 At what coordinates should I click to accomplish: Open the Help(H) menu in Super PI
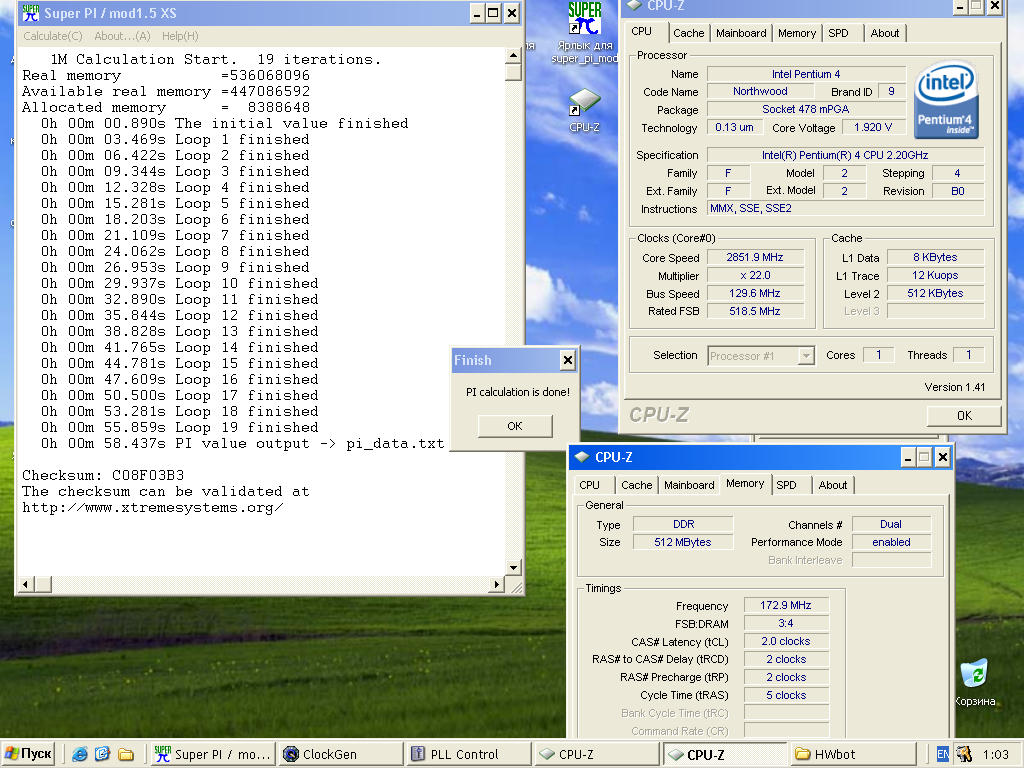point(180,36)
